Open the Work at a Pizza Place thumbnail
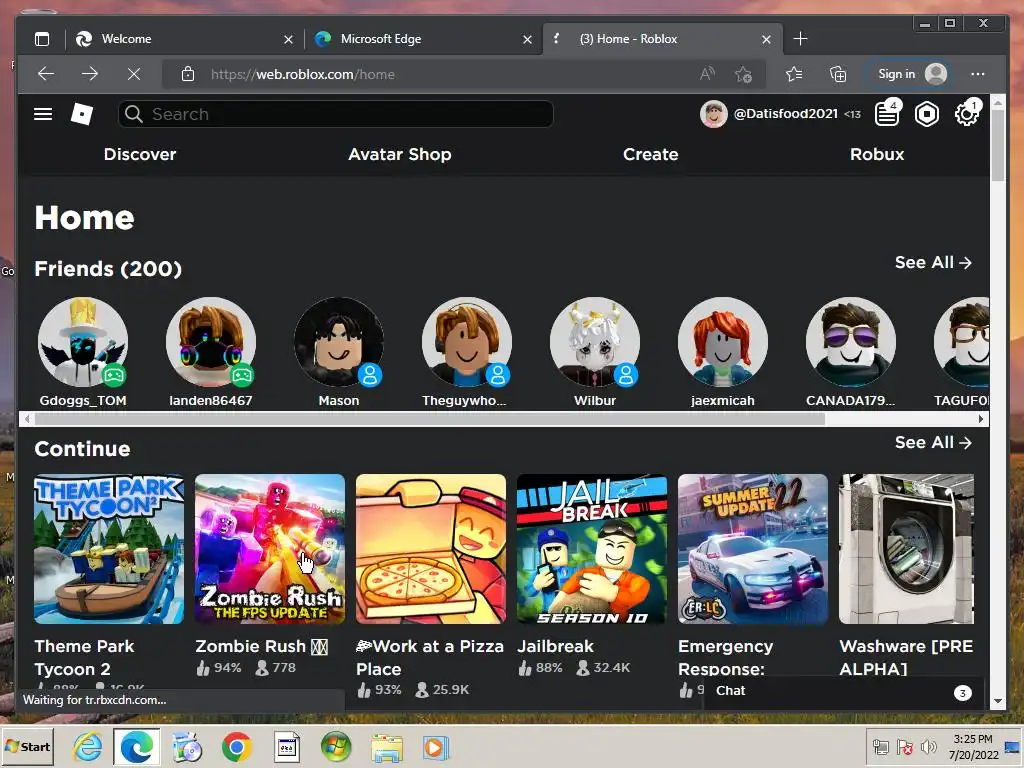Viewport: 1024px width, 768px height. click(x=431, y=549)
